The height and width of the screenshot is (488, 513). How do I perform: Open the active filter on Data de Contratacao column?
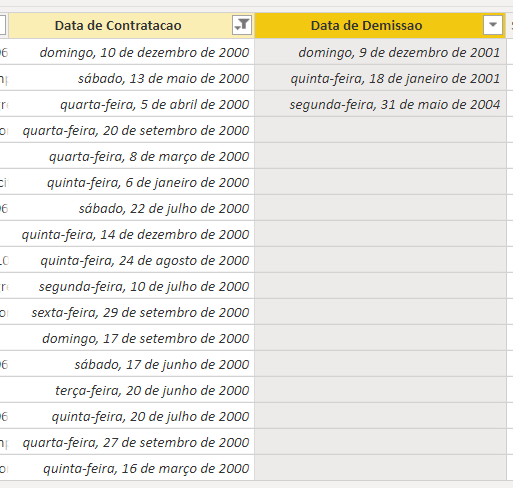pyautogui.click(x=242, y=25)
